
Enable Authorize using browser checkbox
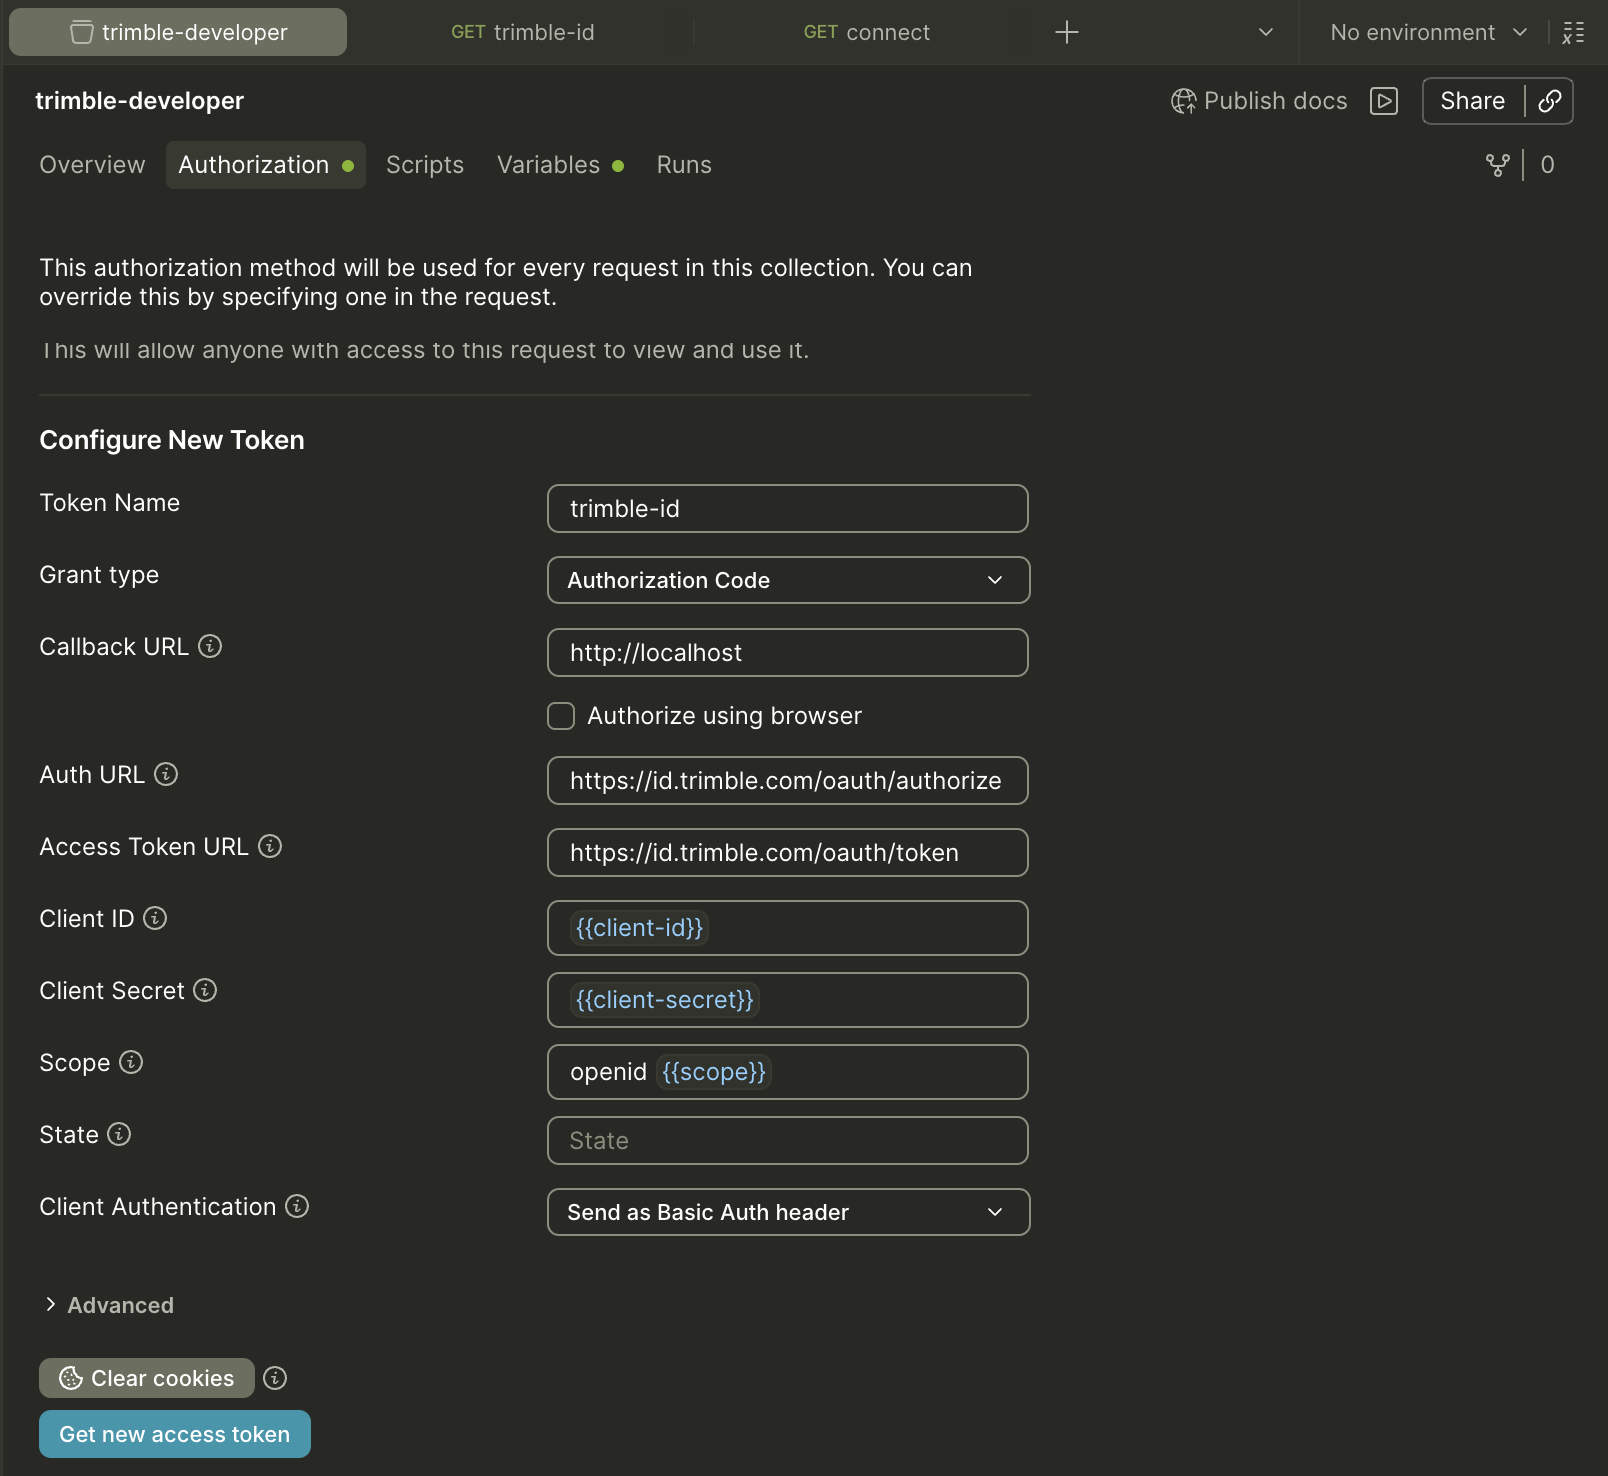point(561,716)
